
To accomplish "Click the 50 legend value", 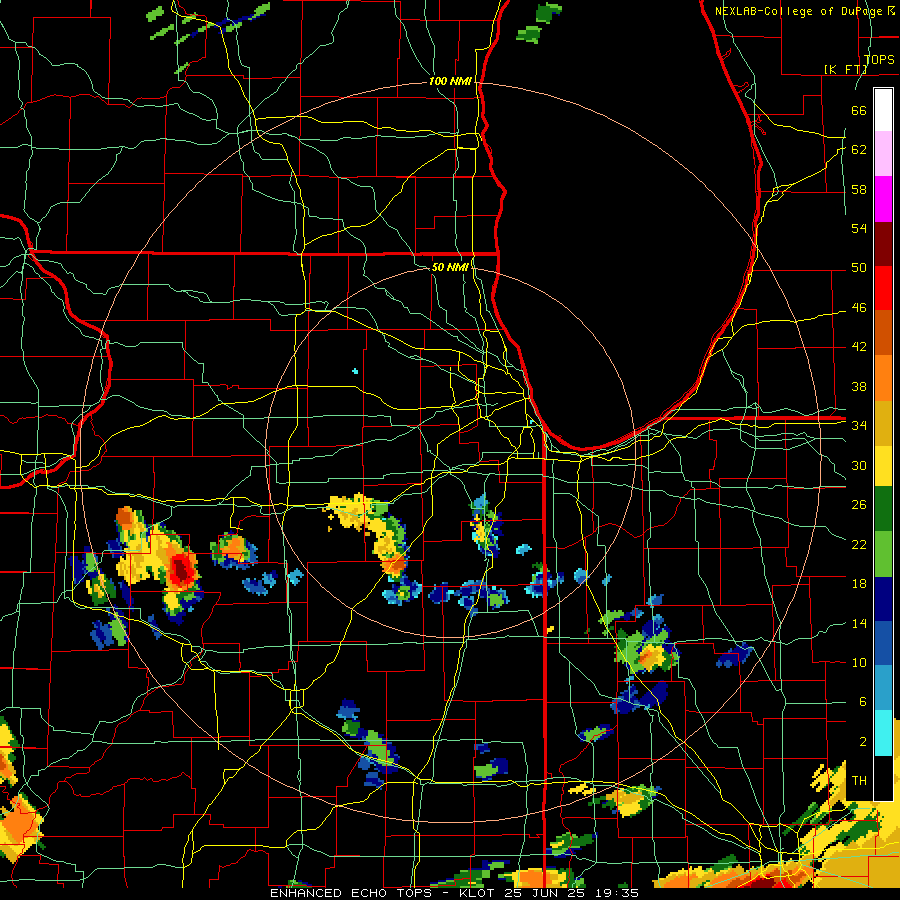I will click(859, 267).
